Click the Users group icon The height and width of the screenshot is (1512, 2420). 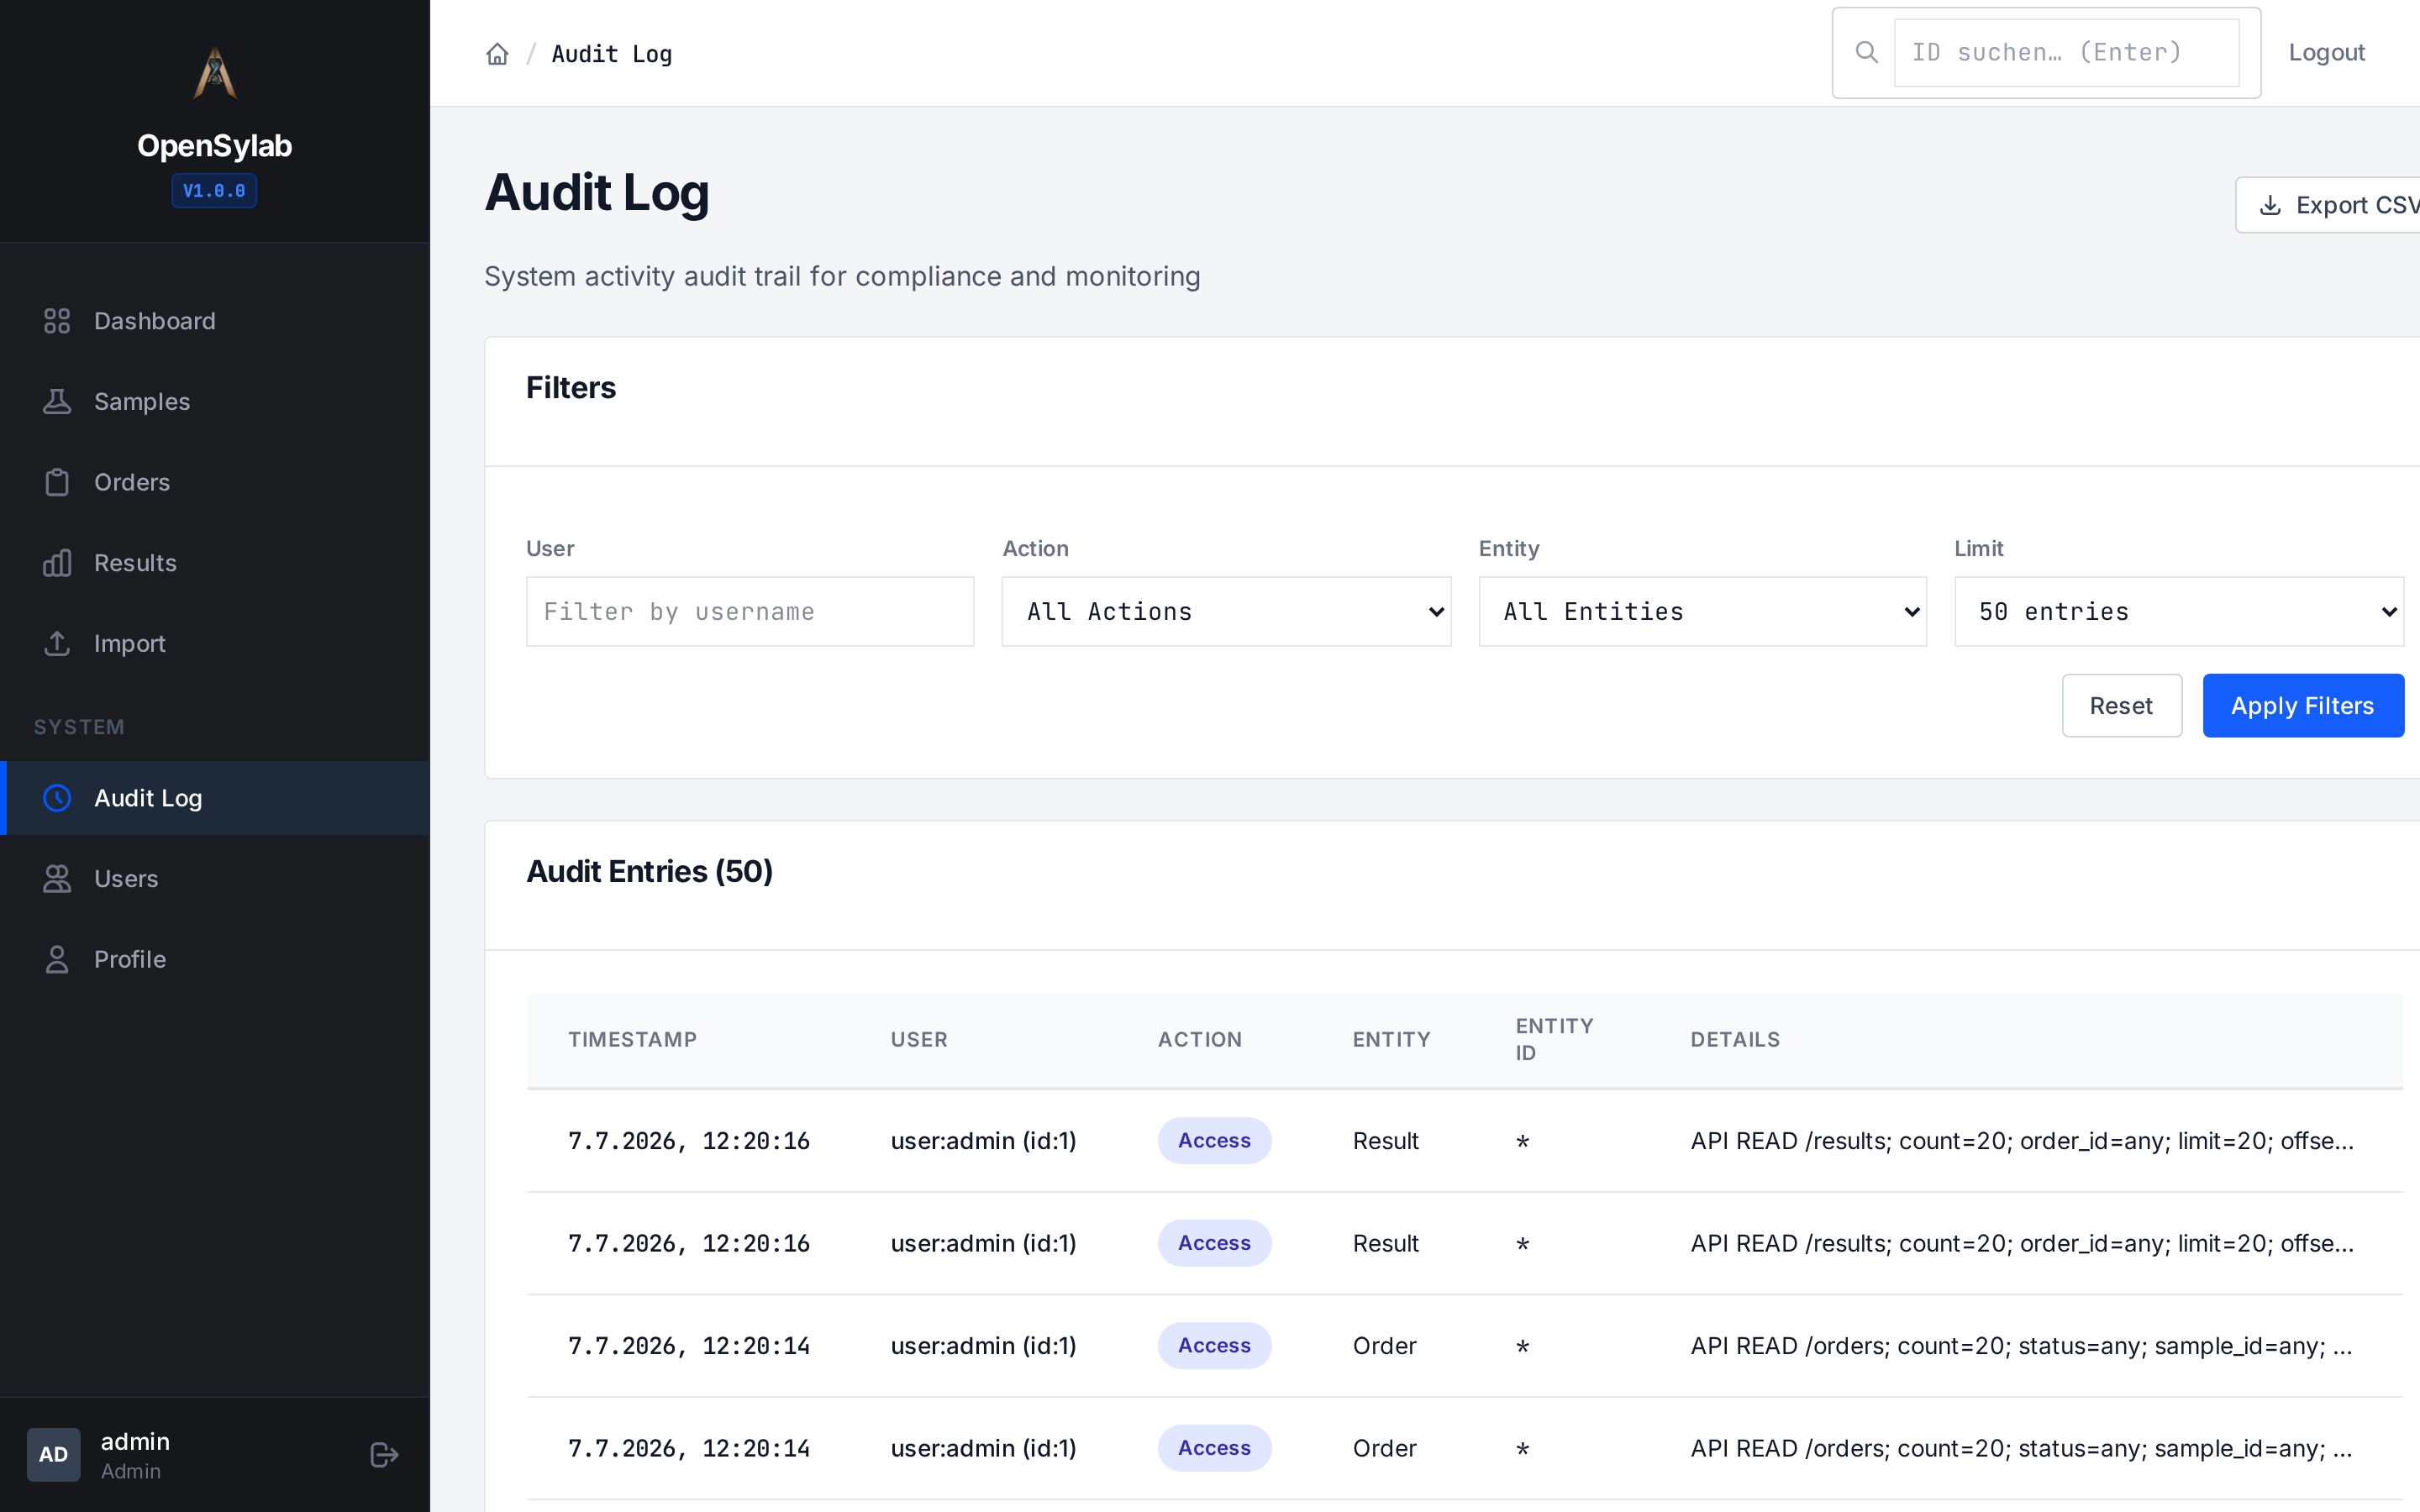(x=57, y=878)
